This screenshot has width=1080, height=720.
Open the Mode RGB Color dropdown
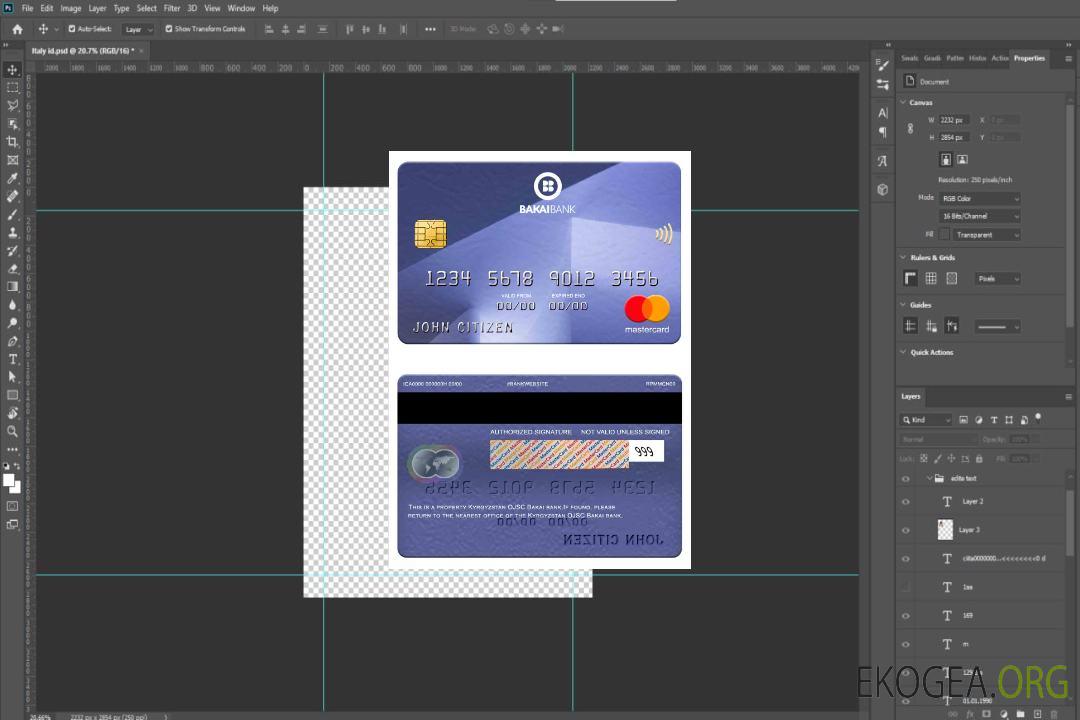tap(979, 198)
